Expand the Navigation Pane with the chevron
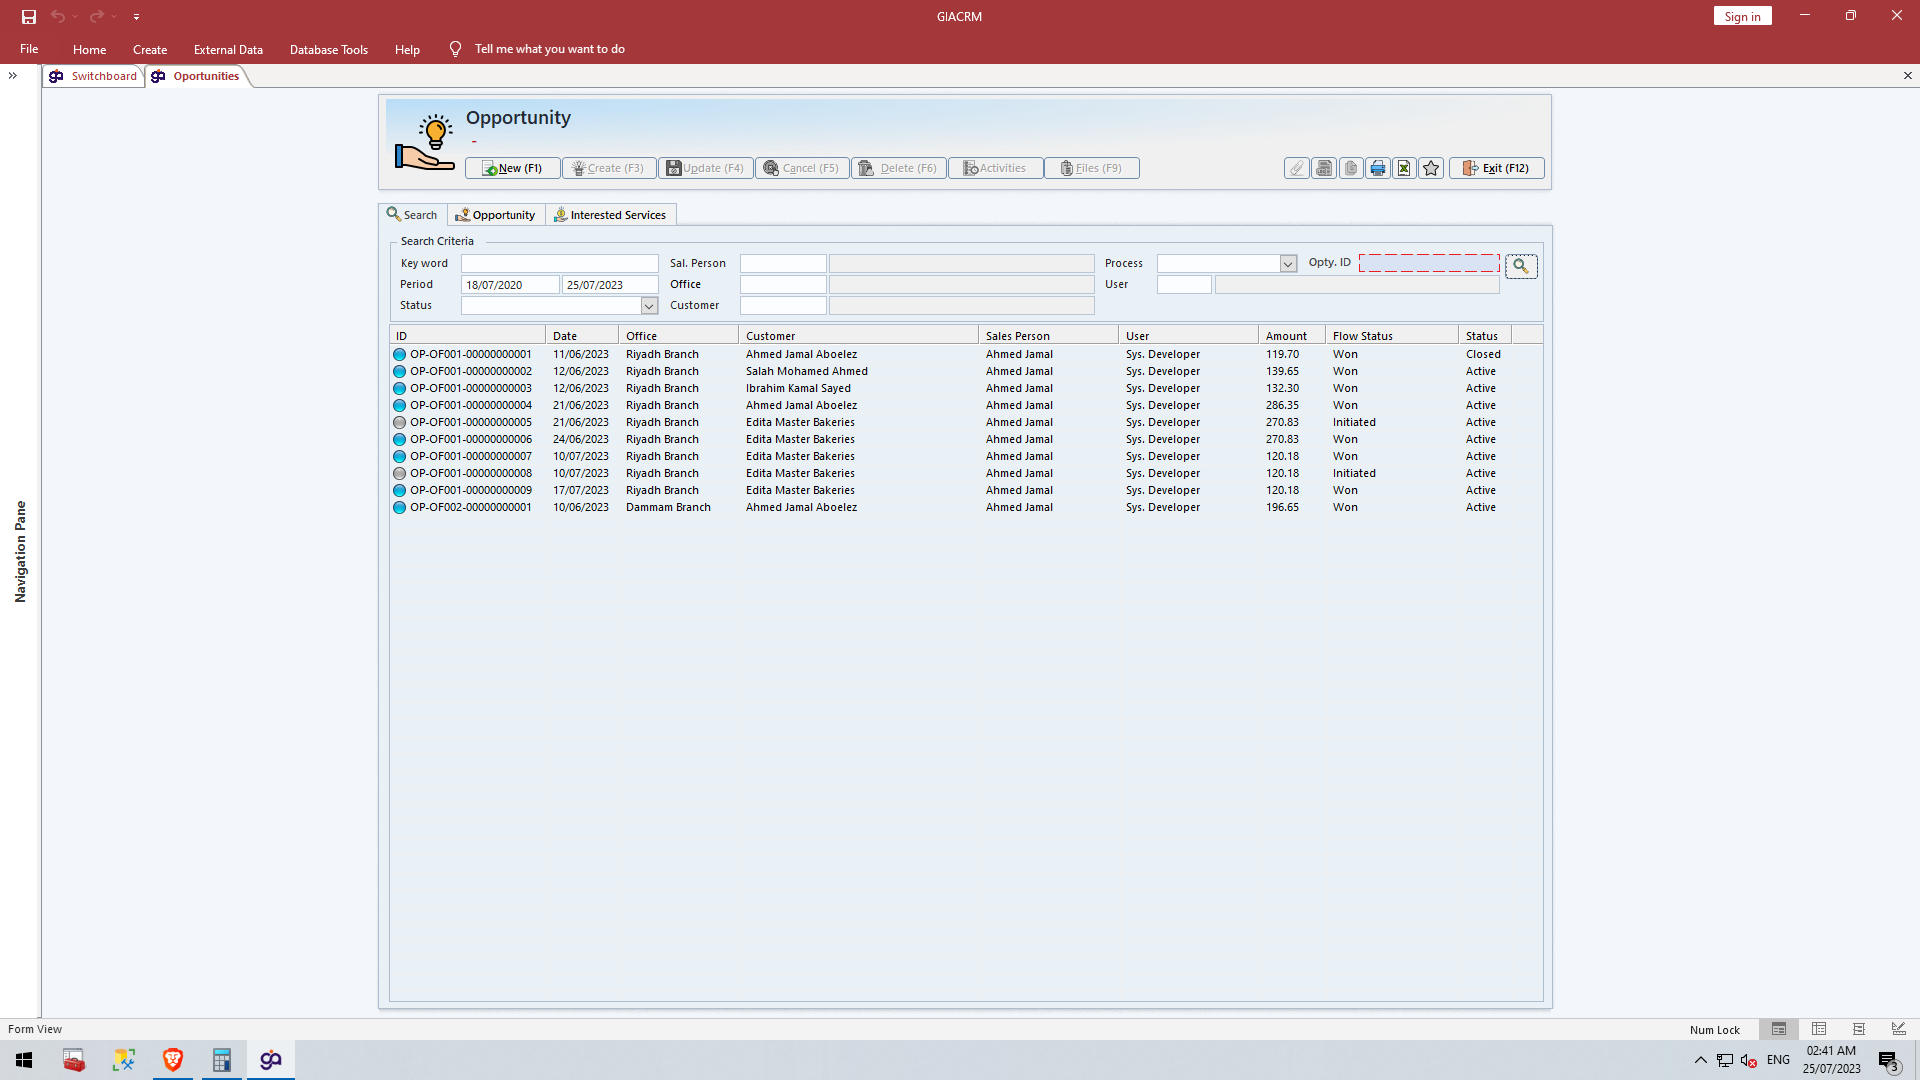Viewport: 1920px width, 1080px height. coord(13,76)
